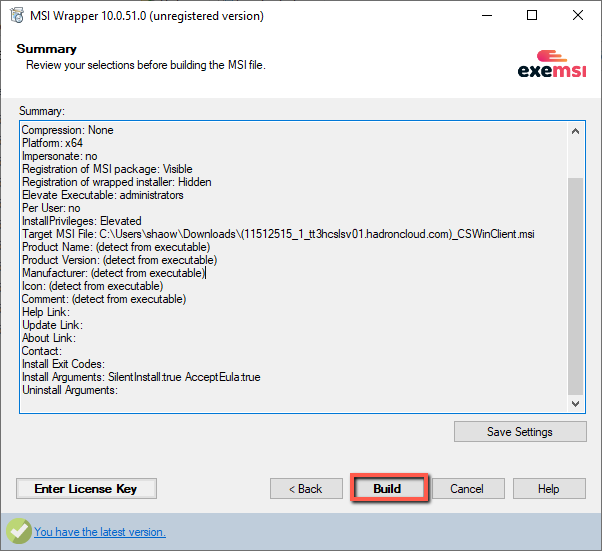
Task: Click 'Product Version: (detect from executable)' line
Action: (119, 260)
